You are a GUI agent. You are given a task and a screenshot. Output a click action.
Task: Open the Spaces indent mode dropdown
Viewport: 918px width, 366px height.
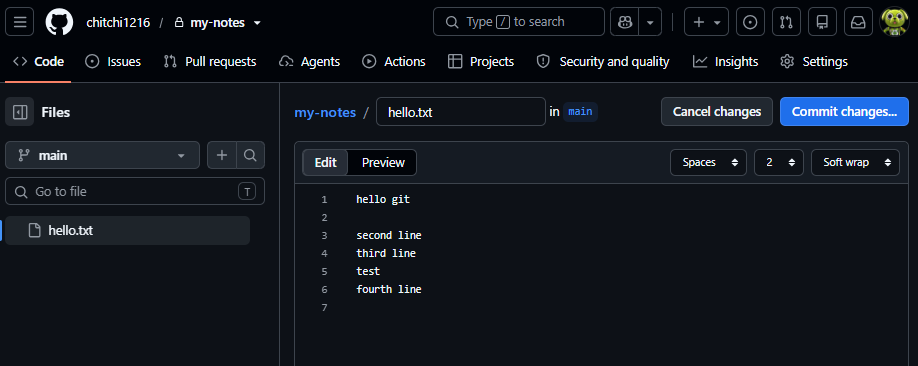(708, 162)
